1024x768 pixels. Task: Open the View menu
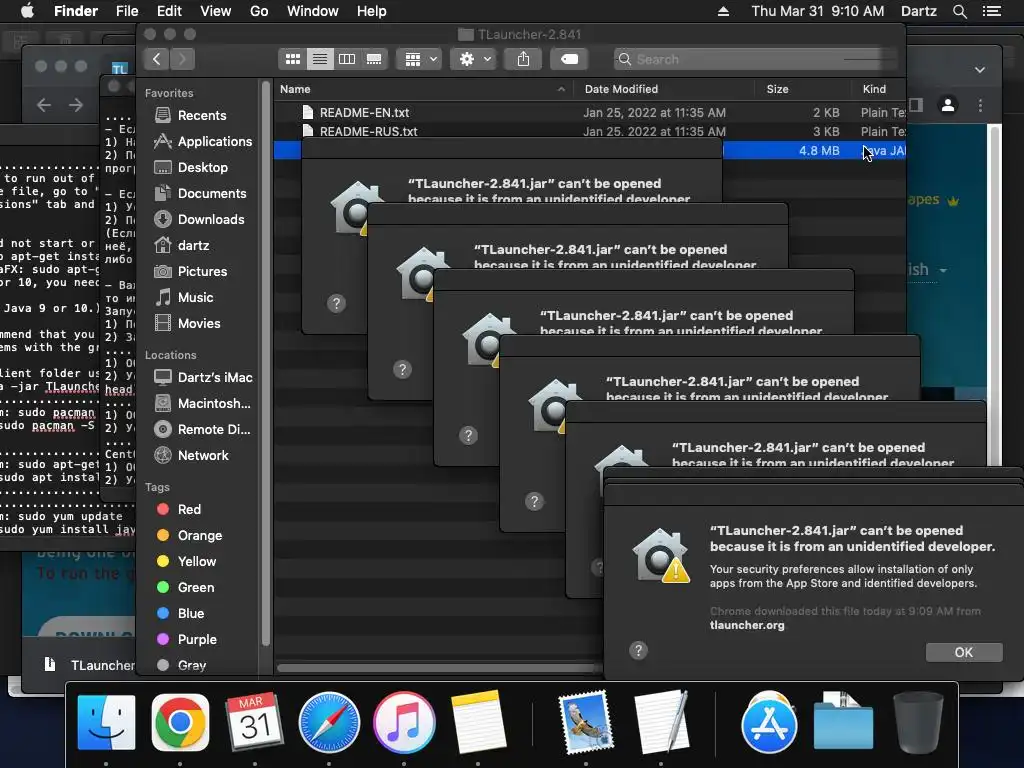[216, 11]
